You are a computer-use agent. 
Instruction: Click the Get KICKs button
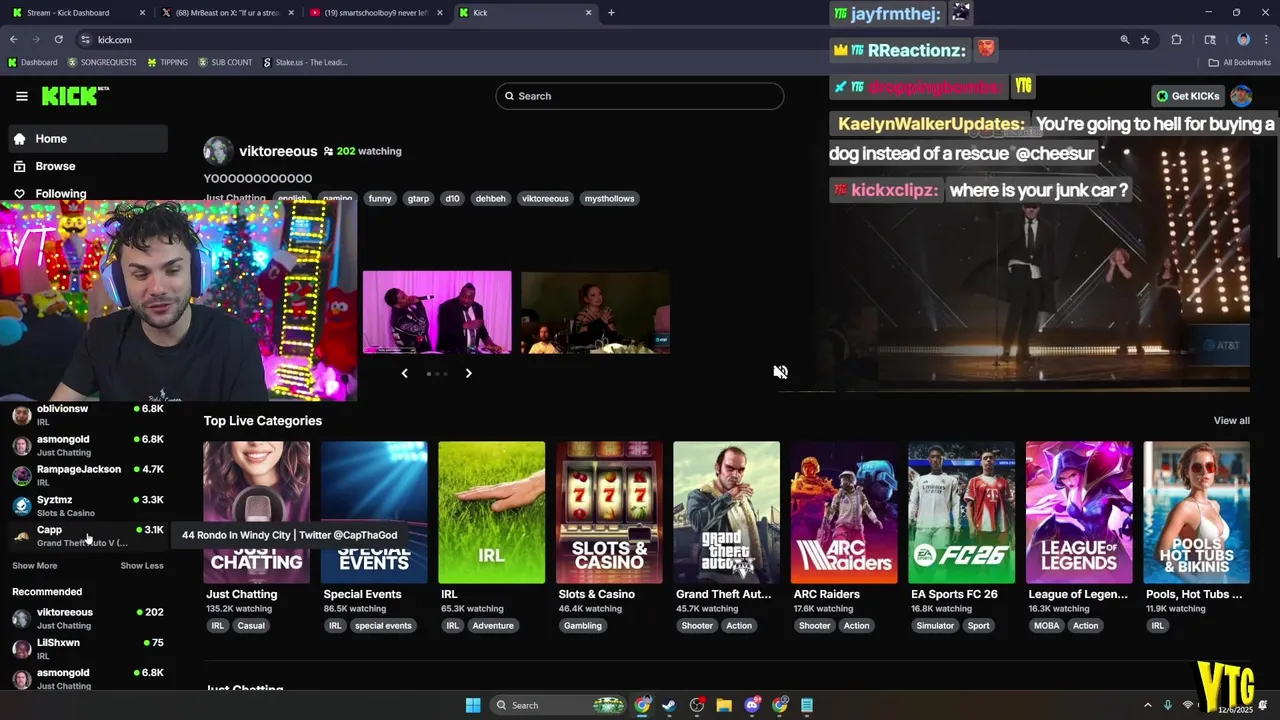(1188, 96)
